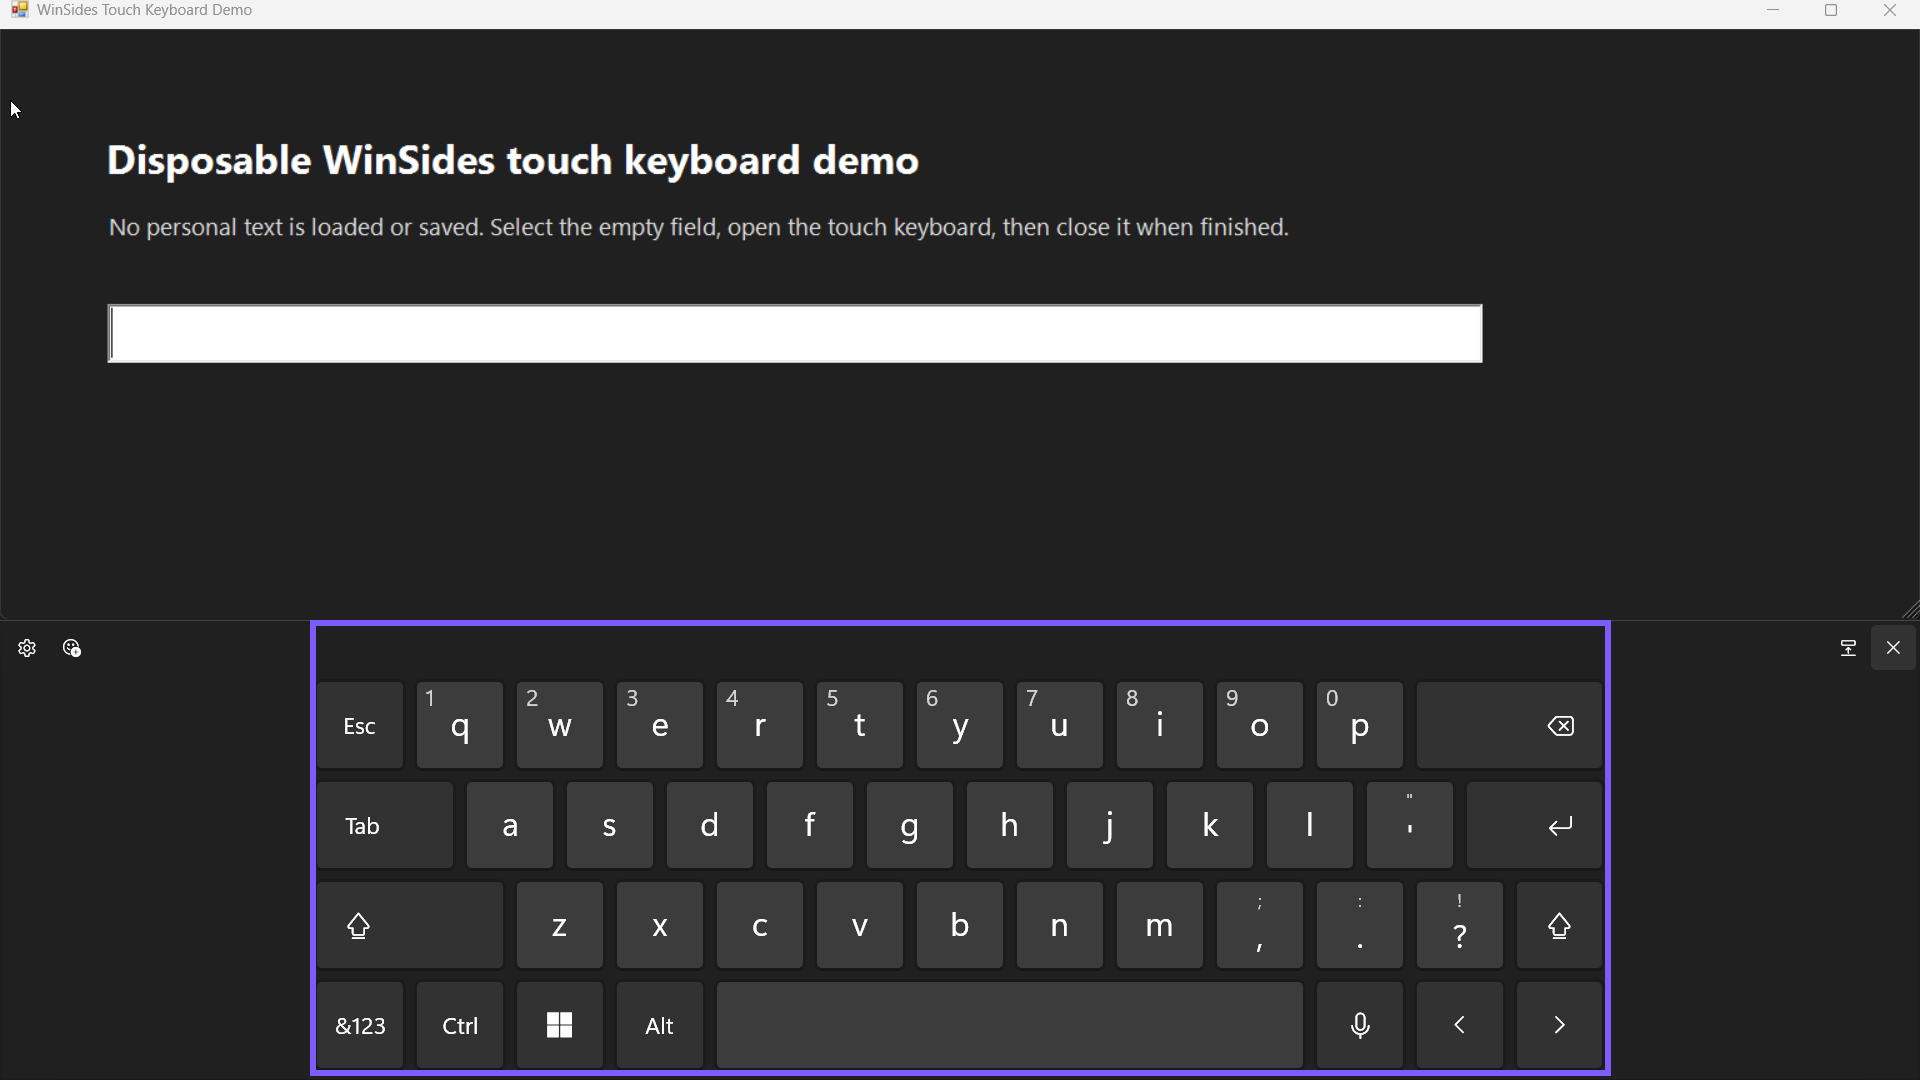
Task: Tap the c key
Action: (x=760, y=926)
